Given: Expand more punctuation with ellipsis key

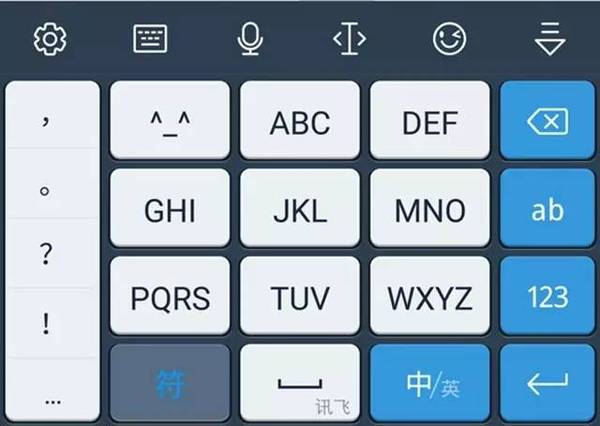Looking at the screenshot, I should click(x=53, y=390).
